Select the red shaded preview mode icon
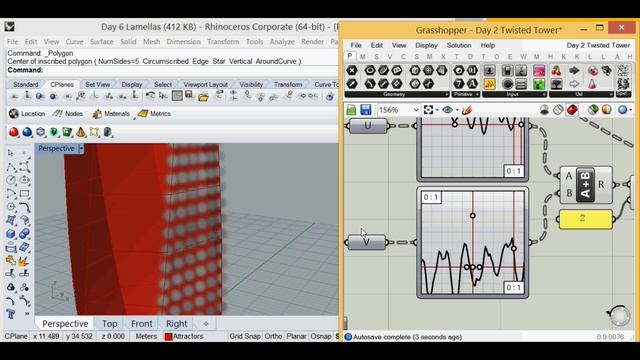 (x=572, y=110)
